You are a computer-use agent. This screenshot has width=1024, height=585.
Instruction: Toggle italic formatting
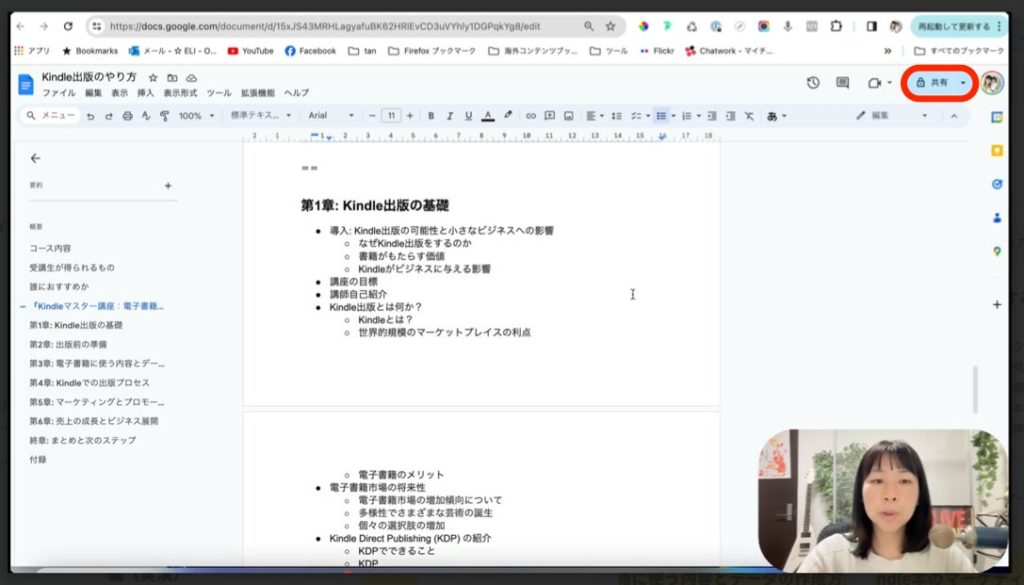450,116
